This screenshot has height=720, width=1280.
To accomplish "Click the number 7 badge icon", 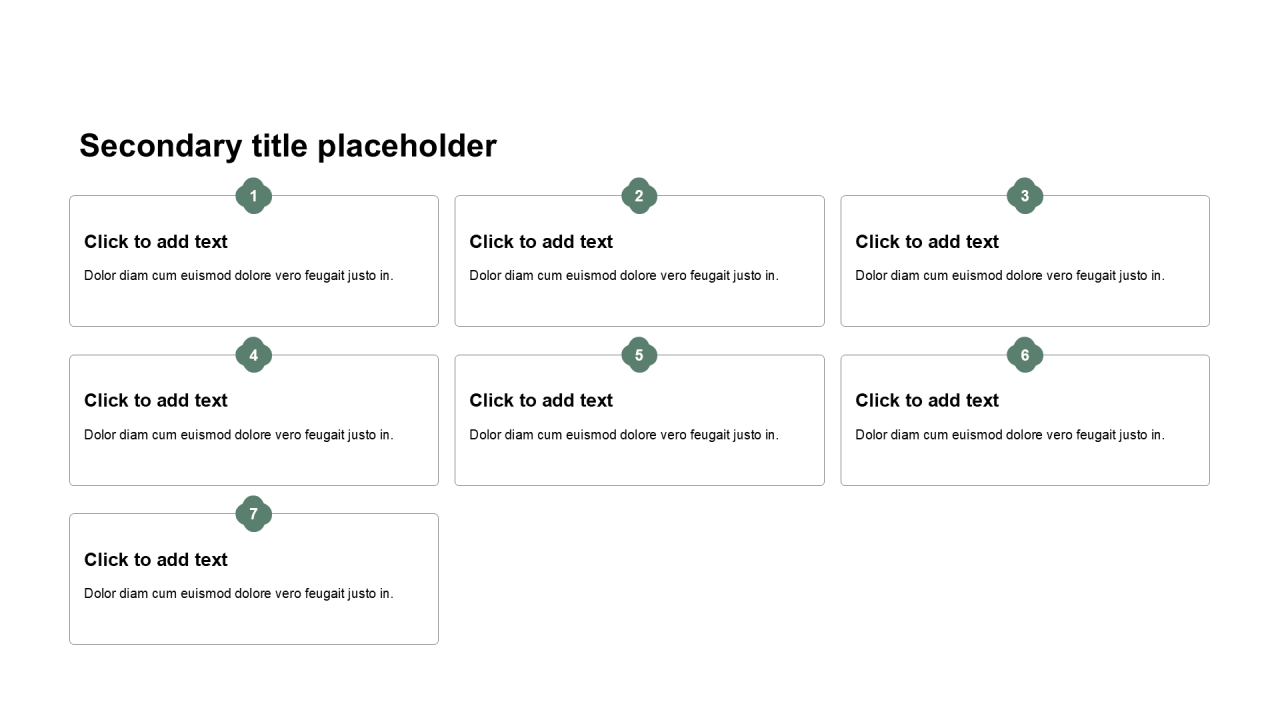I will pyautogui.click(x=254, y=514).
